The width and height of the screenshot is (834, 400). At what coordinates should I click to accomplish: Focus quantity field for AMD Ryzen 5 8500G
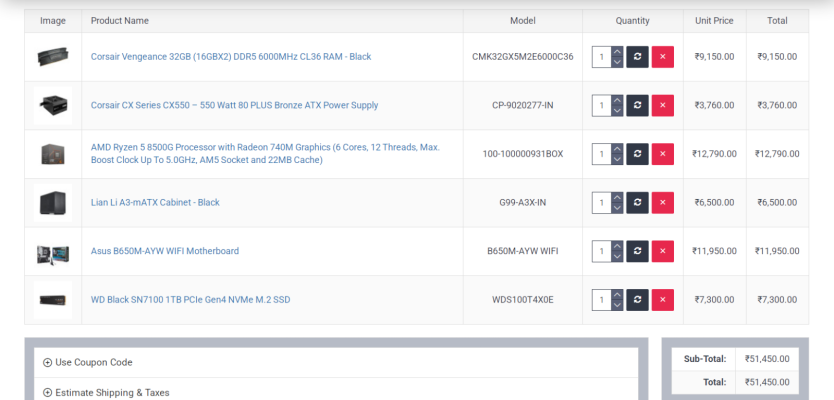tap(602, 154)
